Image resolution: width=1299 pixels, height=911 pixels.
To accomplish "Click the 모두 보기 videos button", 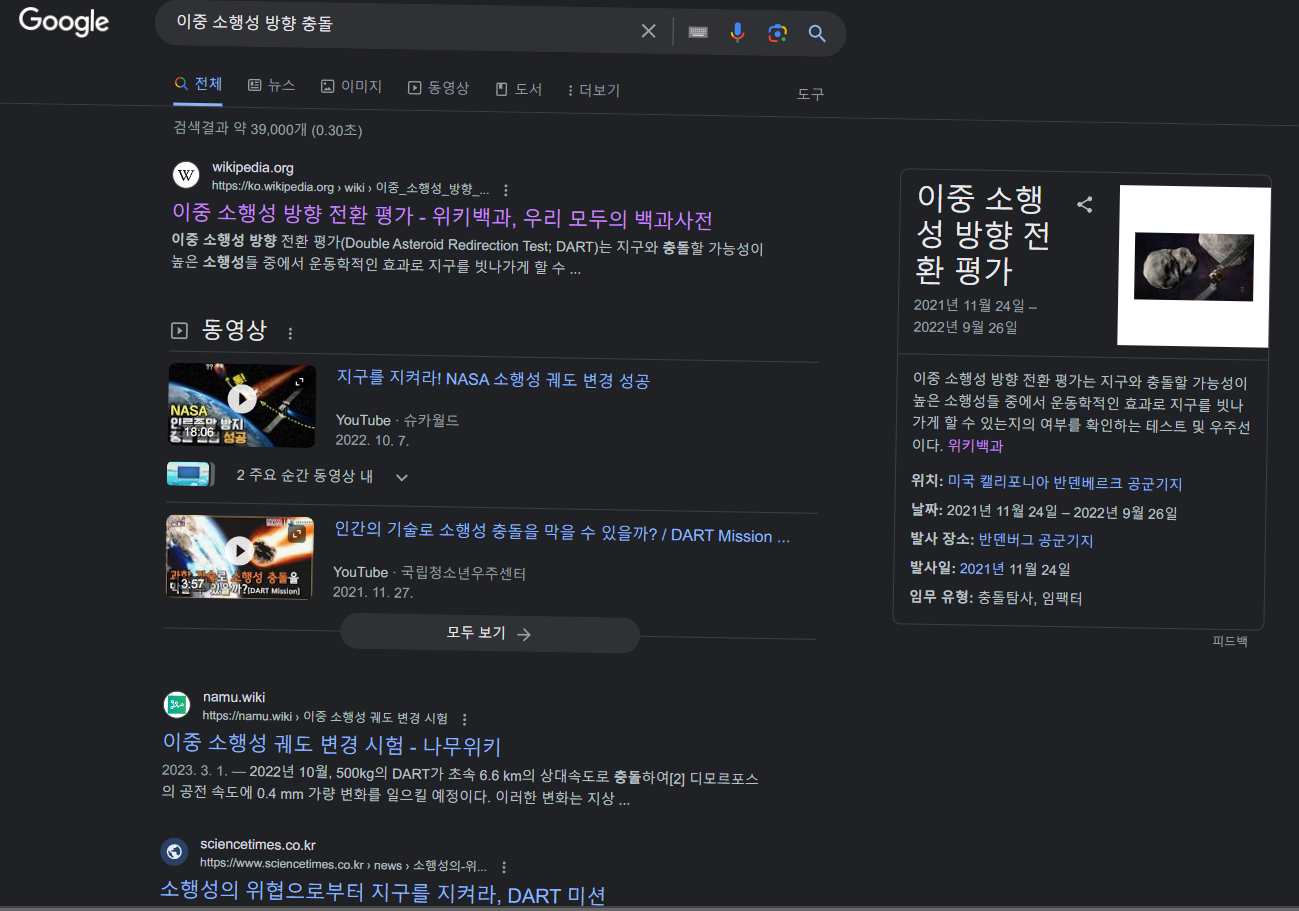I will [x=489, y=634].
